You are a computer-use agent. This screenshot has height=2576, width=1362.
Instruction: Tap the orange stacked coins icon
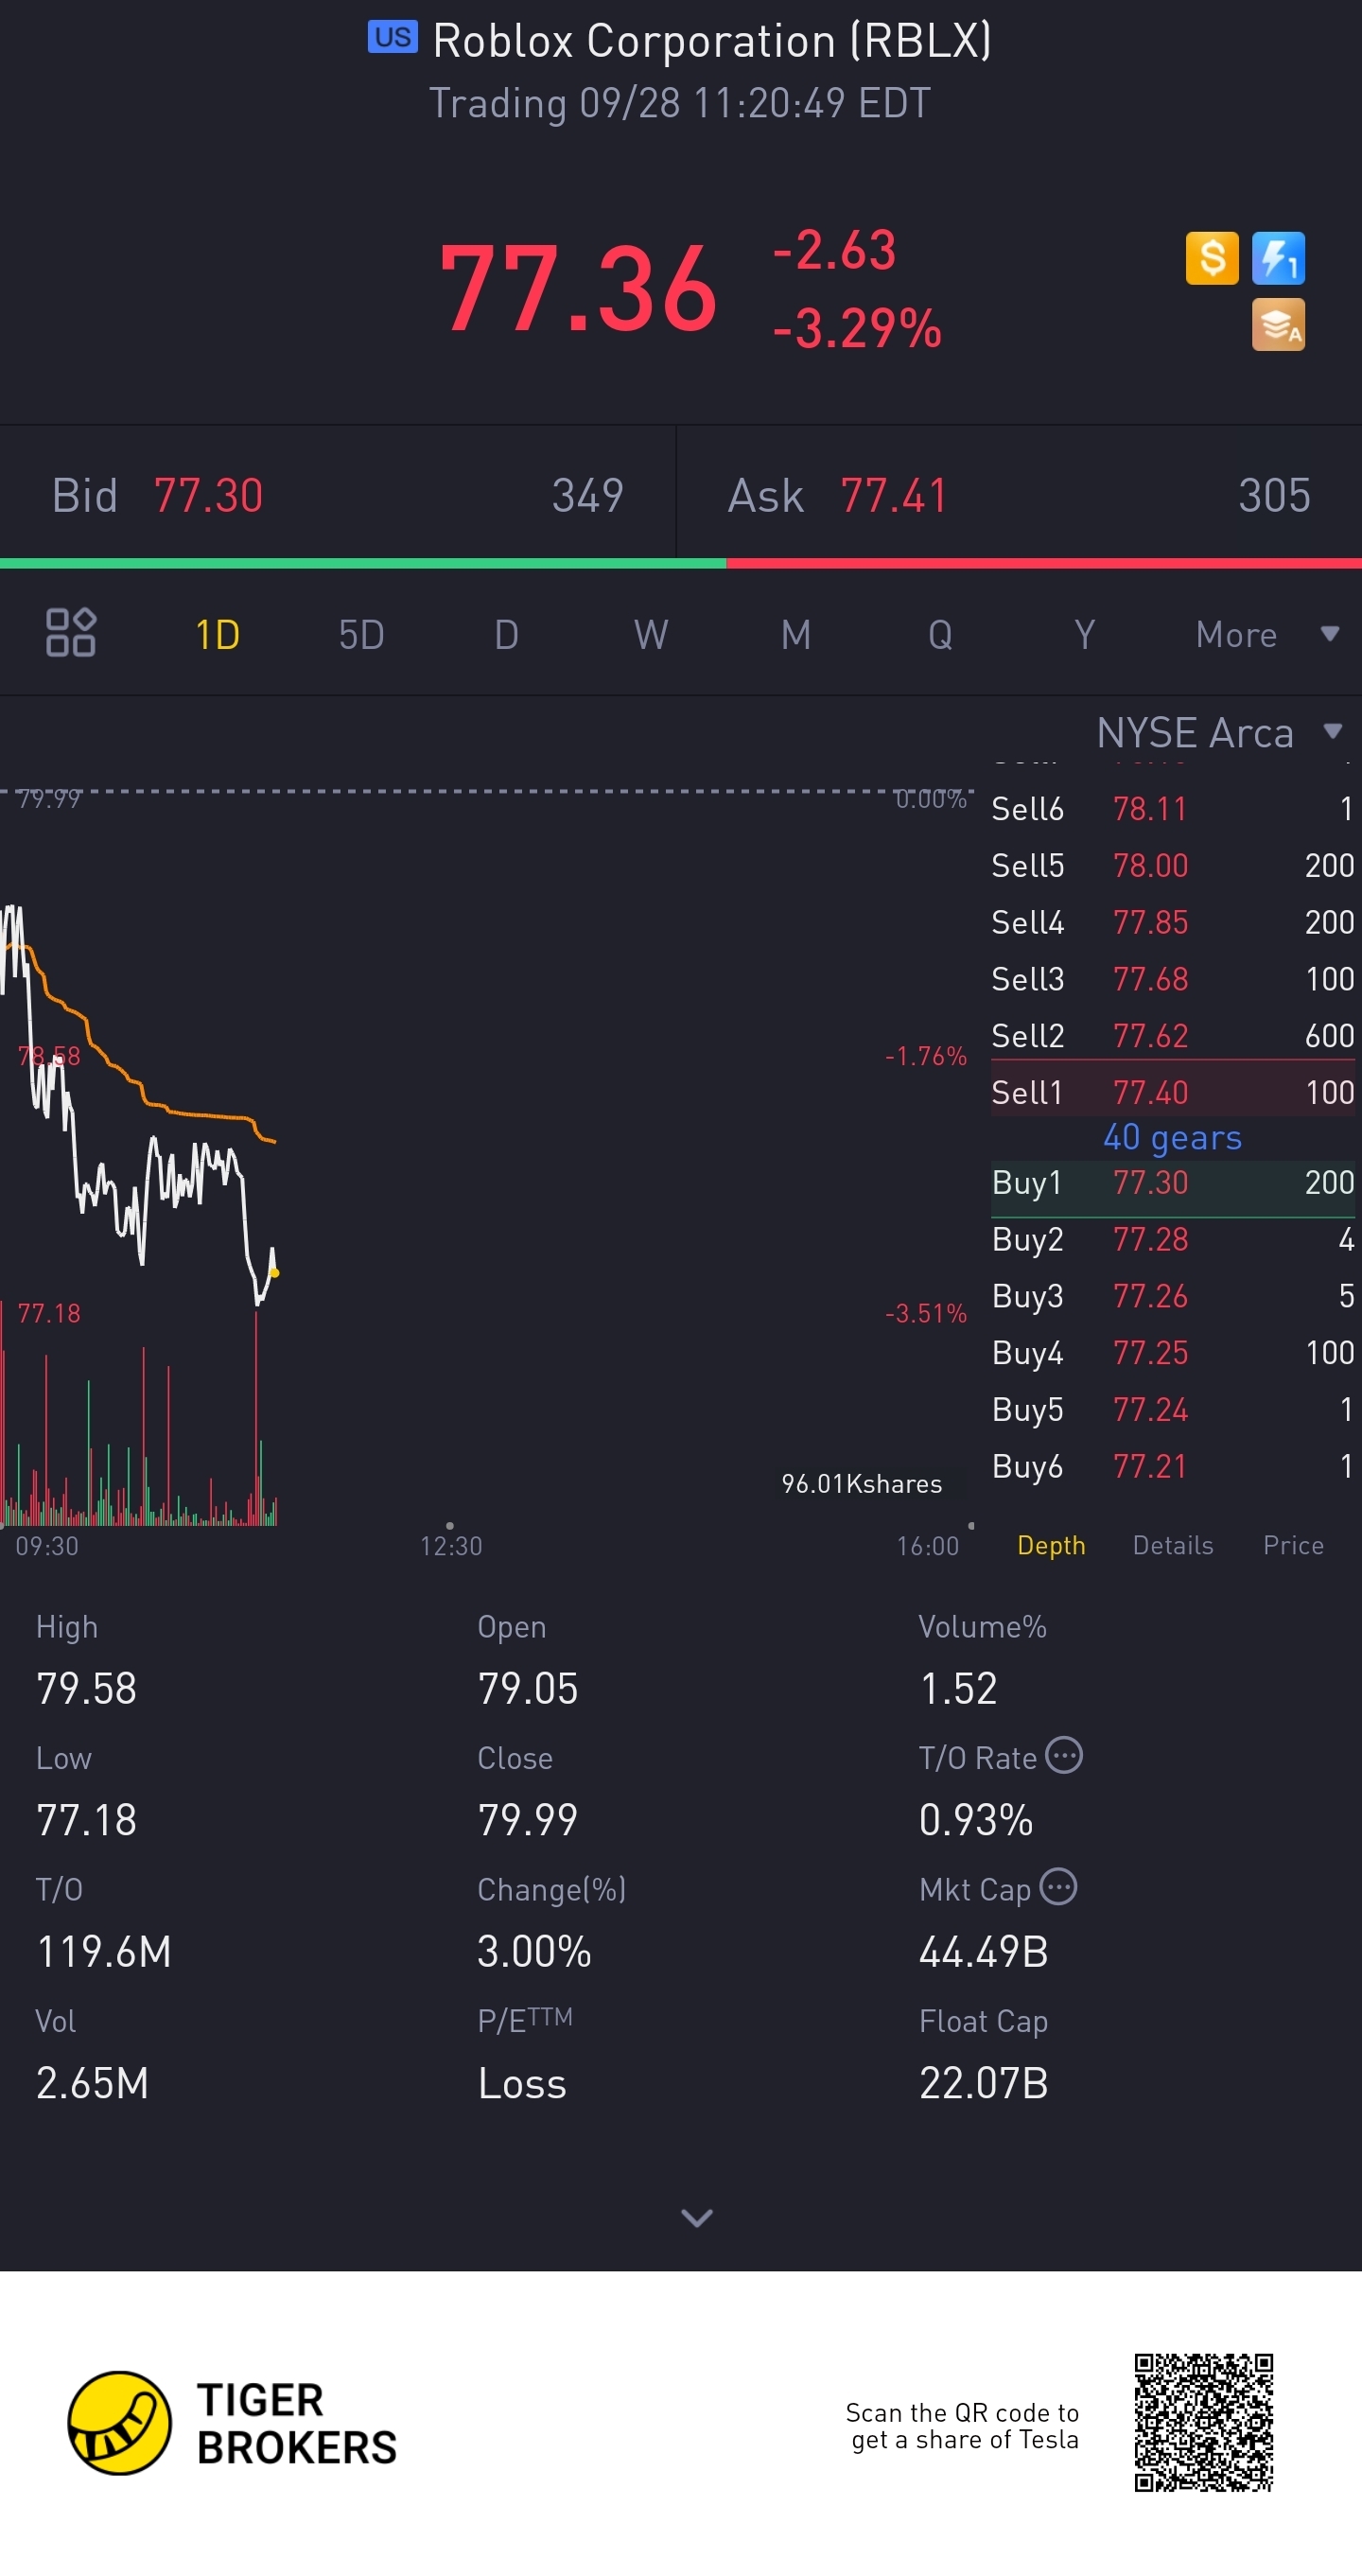1278,324
